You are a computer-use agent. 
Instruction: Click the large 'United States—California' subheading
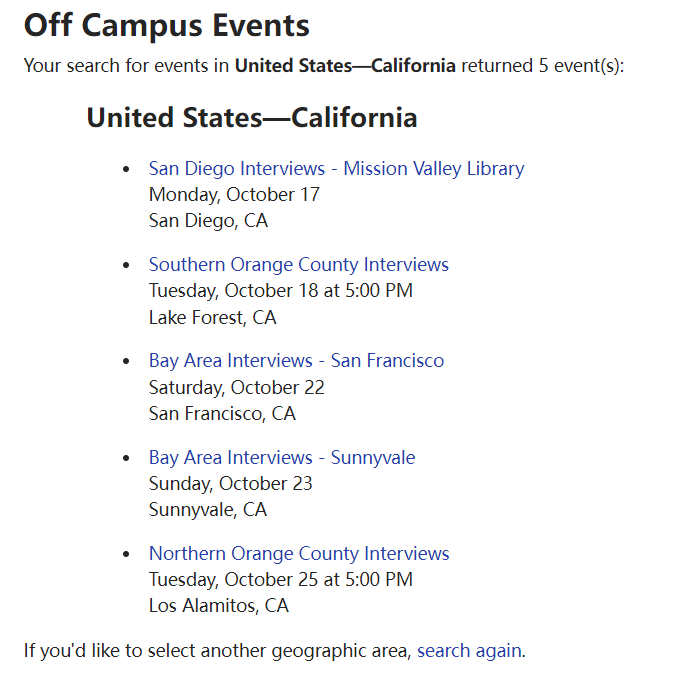252,118
